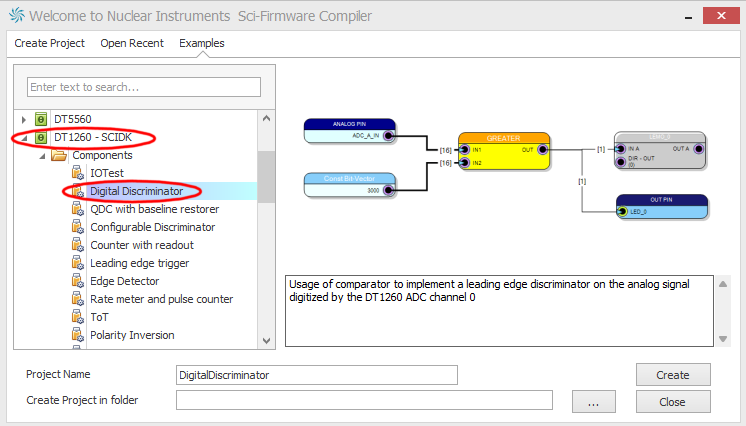The image size is (746, 426).
Task: Select Rate meter and pulse counter example
Action: pos(162,299)
